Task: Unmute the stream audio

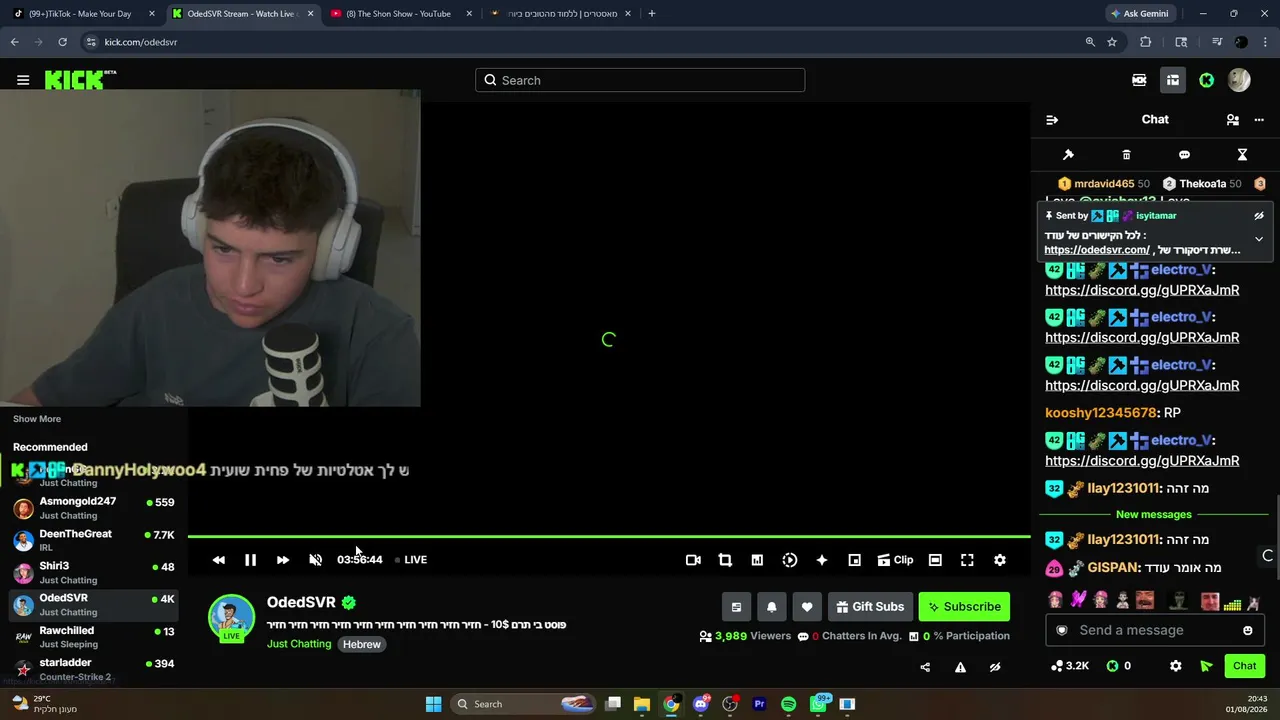Action: click(x=315, y=560)
